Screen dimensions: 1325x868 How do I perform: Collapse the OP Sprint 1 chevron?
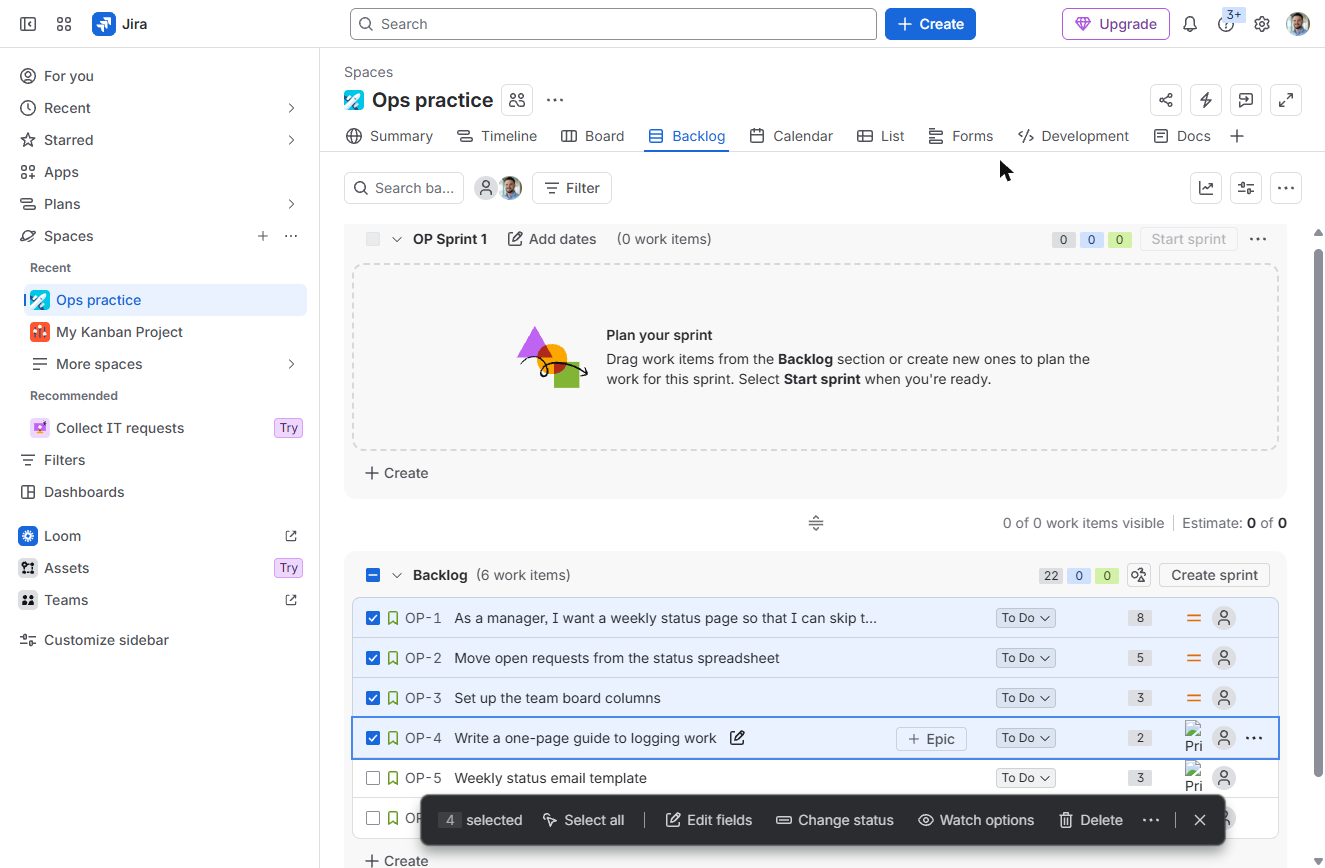(x=397, y=239)
